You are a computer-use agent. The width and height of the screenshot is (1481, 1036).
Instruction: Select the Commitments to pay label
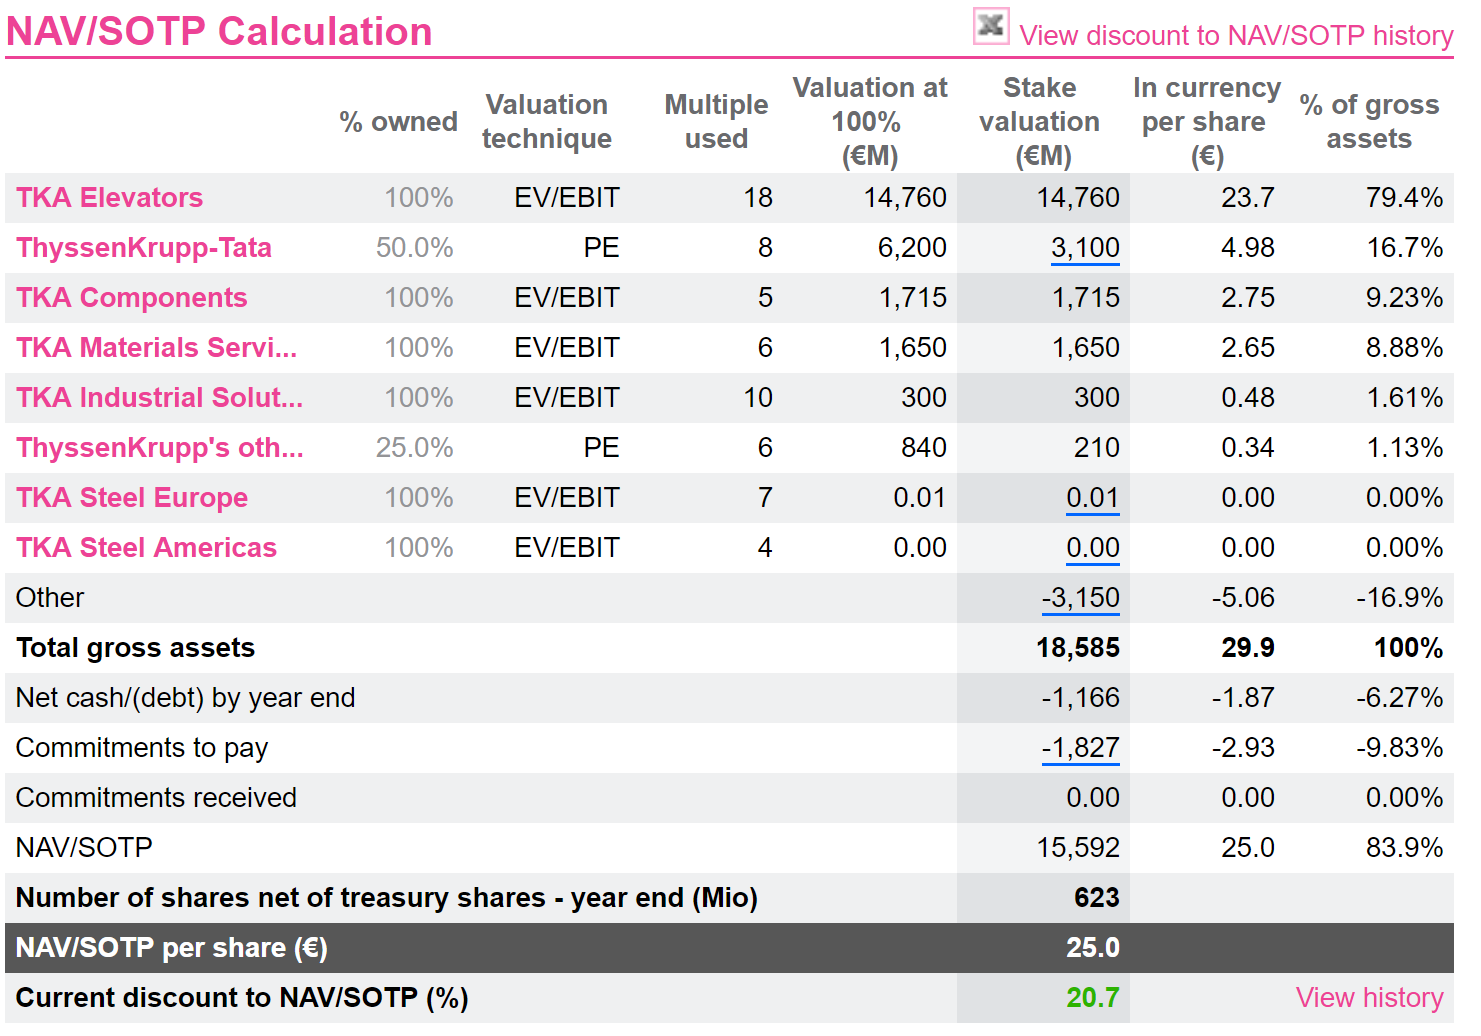(142, 748)
